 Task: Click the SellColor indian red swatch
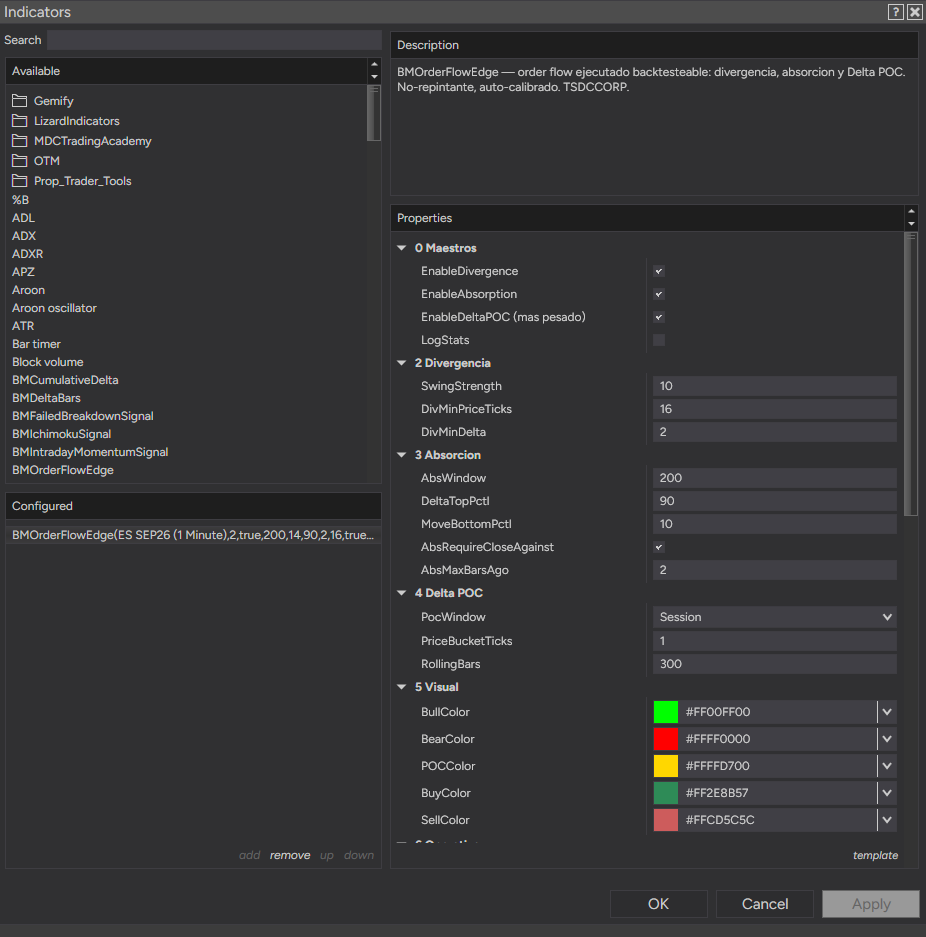coord(666,820)
